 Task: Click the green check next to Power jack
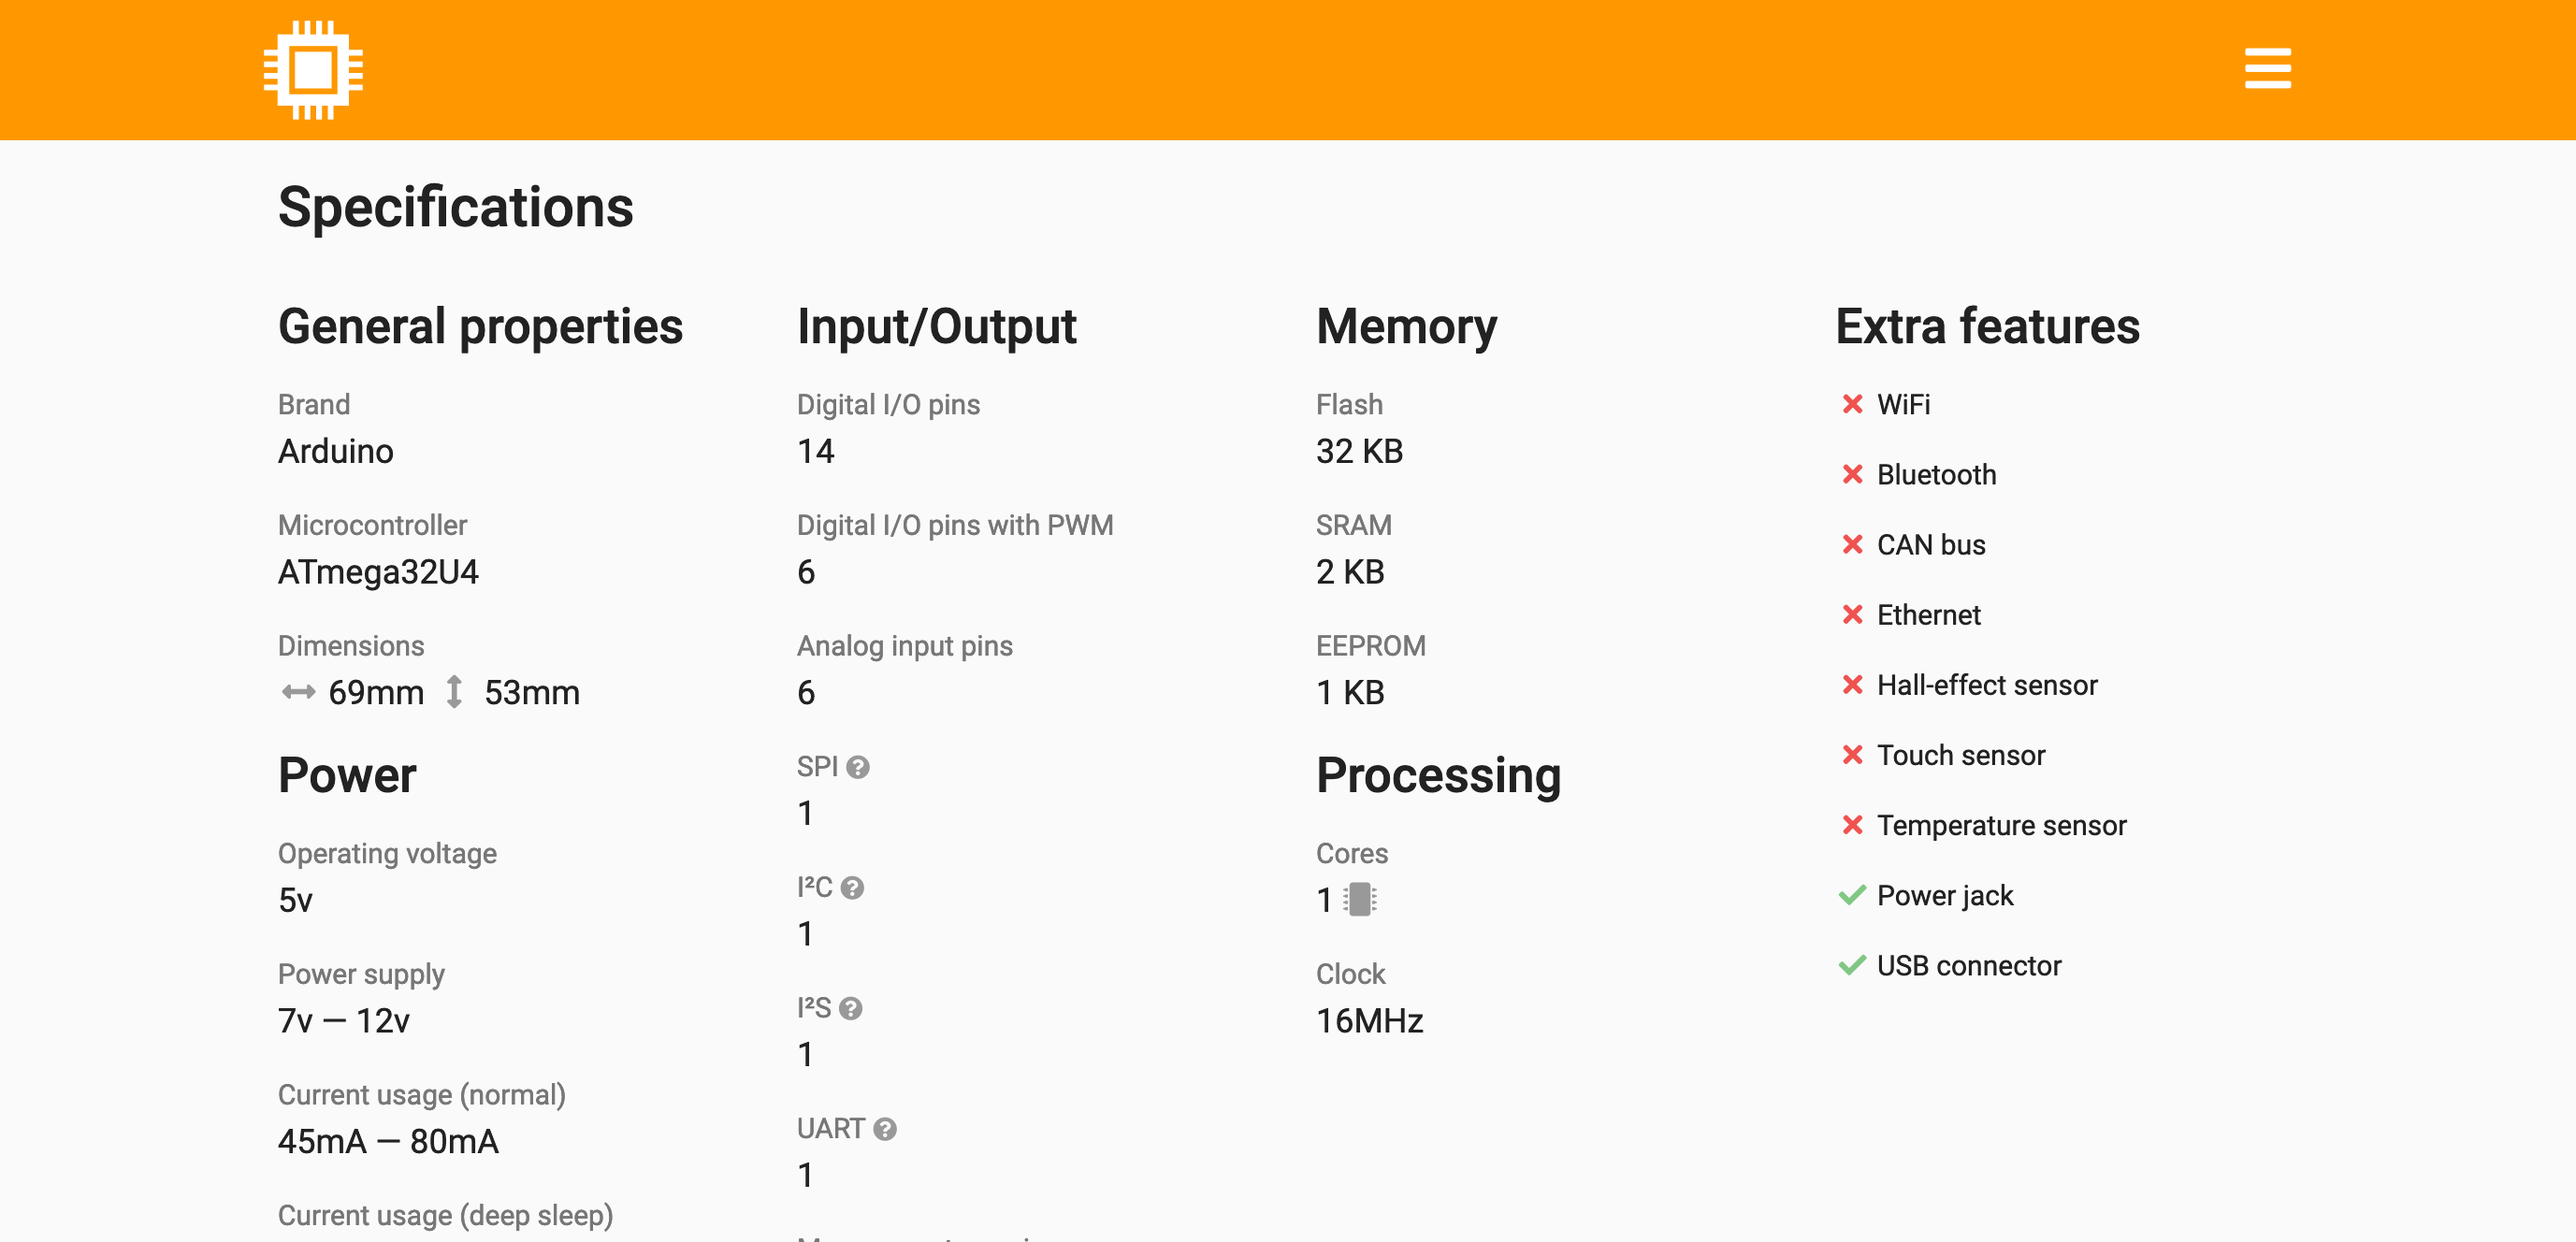point(1852,895)
